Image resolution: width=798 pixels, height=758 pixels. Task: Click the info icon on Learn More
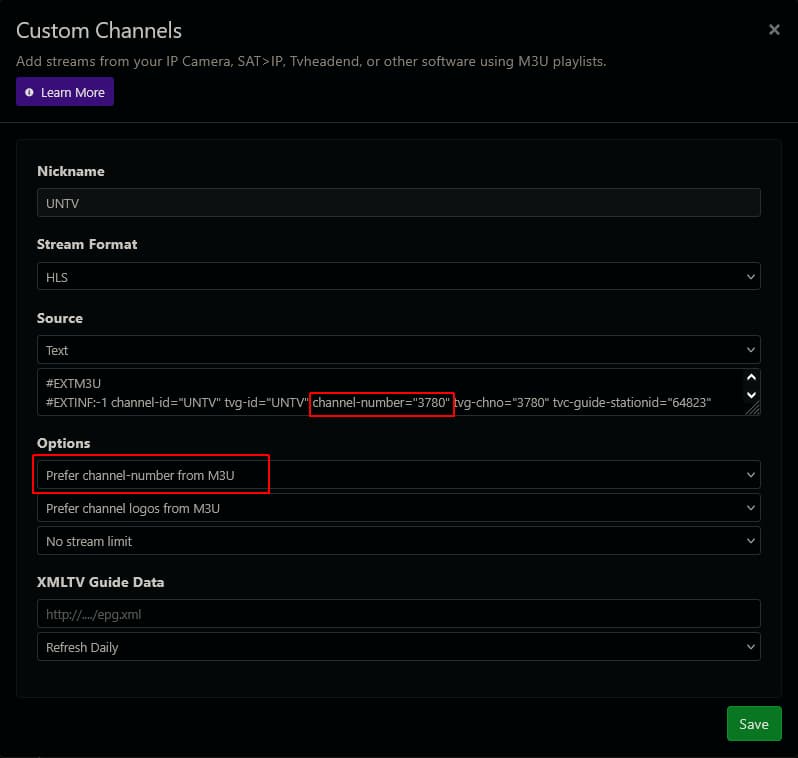pyautogui.click(x=29, y=92)
